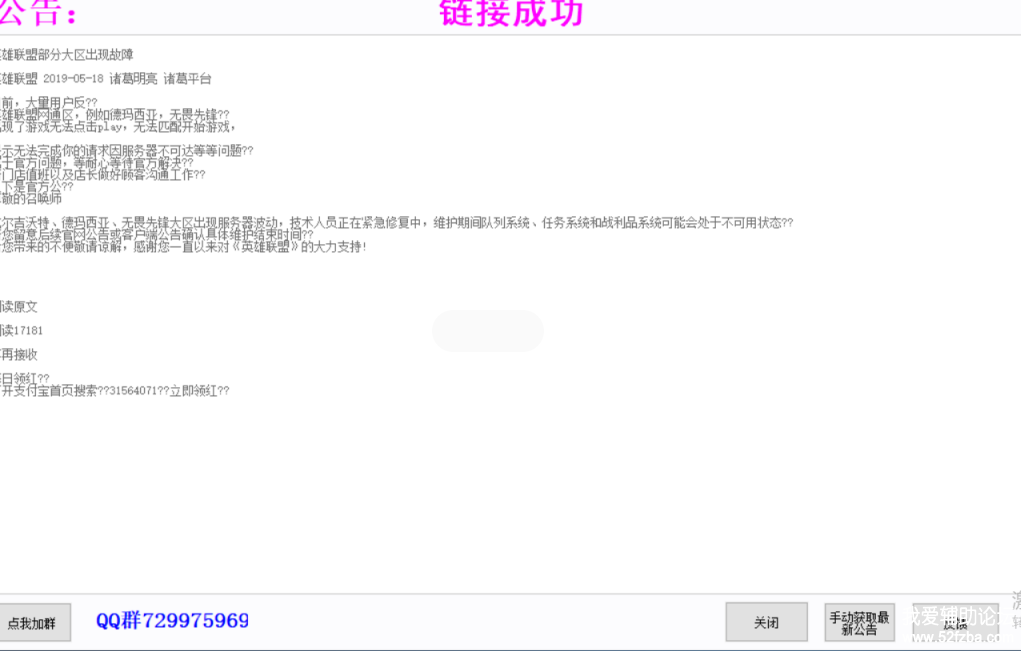Click the 再接收 text line
This screenshot has width=1021, height=651.
tap(19, 355)
